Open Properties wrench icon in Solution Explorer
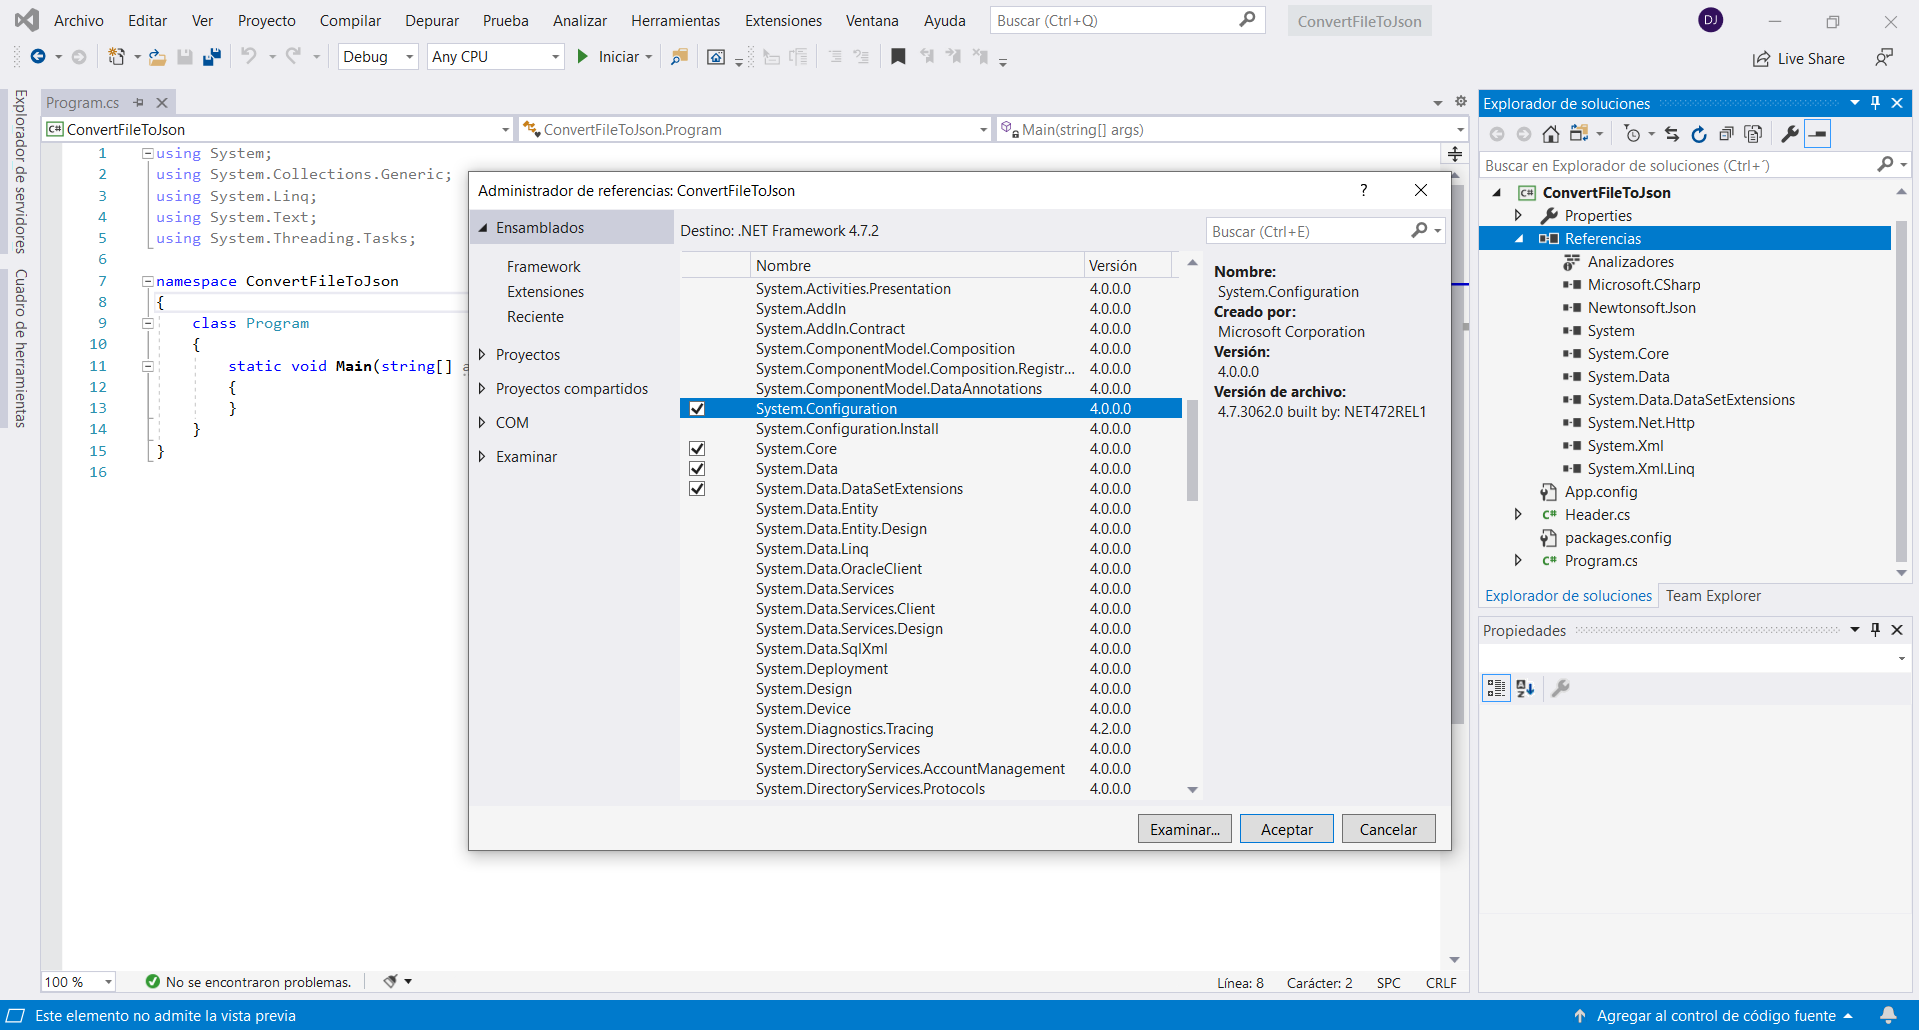The width and height of the screenshot is (1919, 1030). point(1789,134)
